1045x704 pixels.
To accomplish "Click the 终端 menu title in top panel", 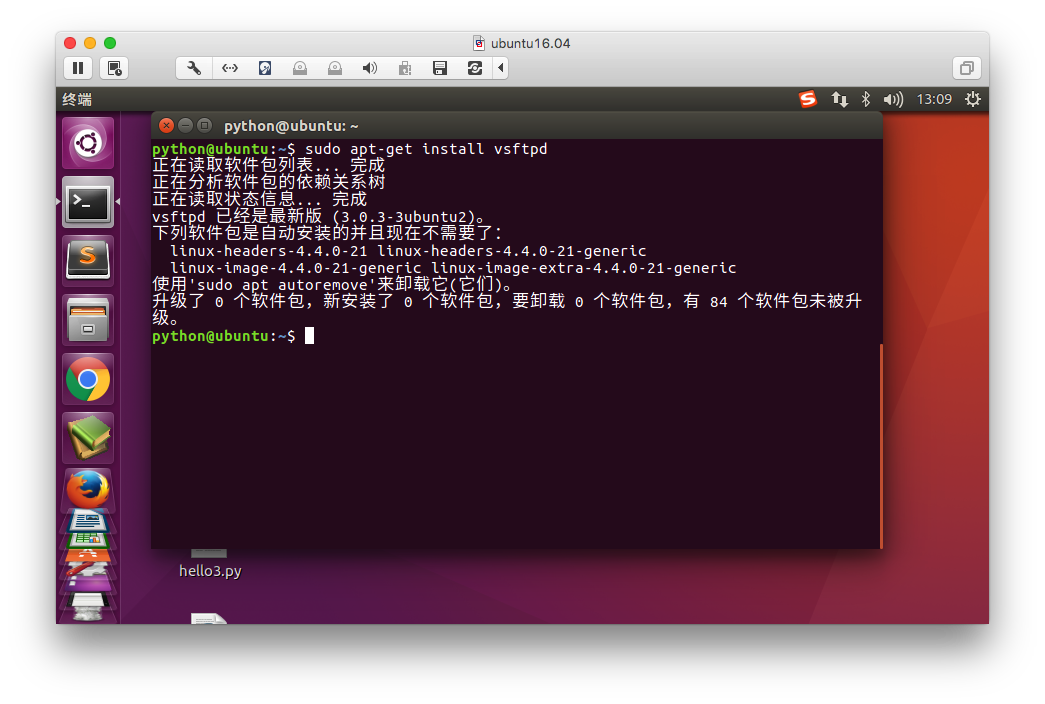I will pos(77,99).
